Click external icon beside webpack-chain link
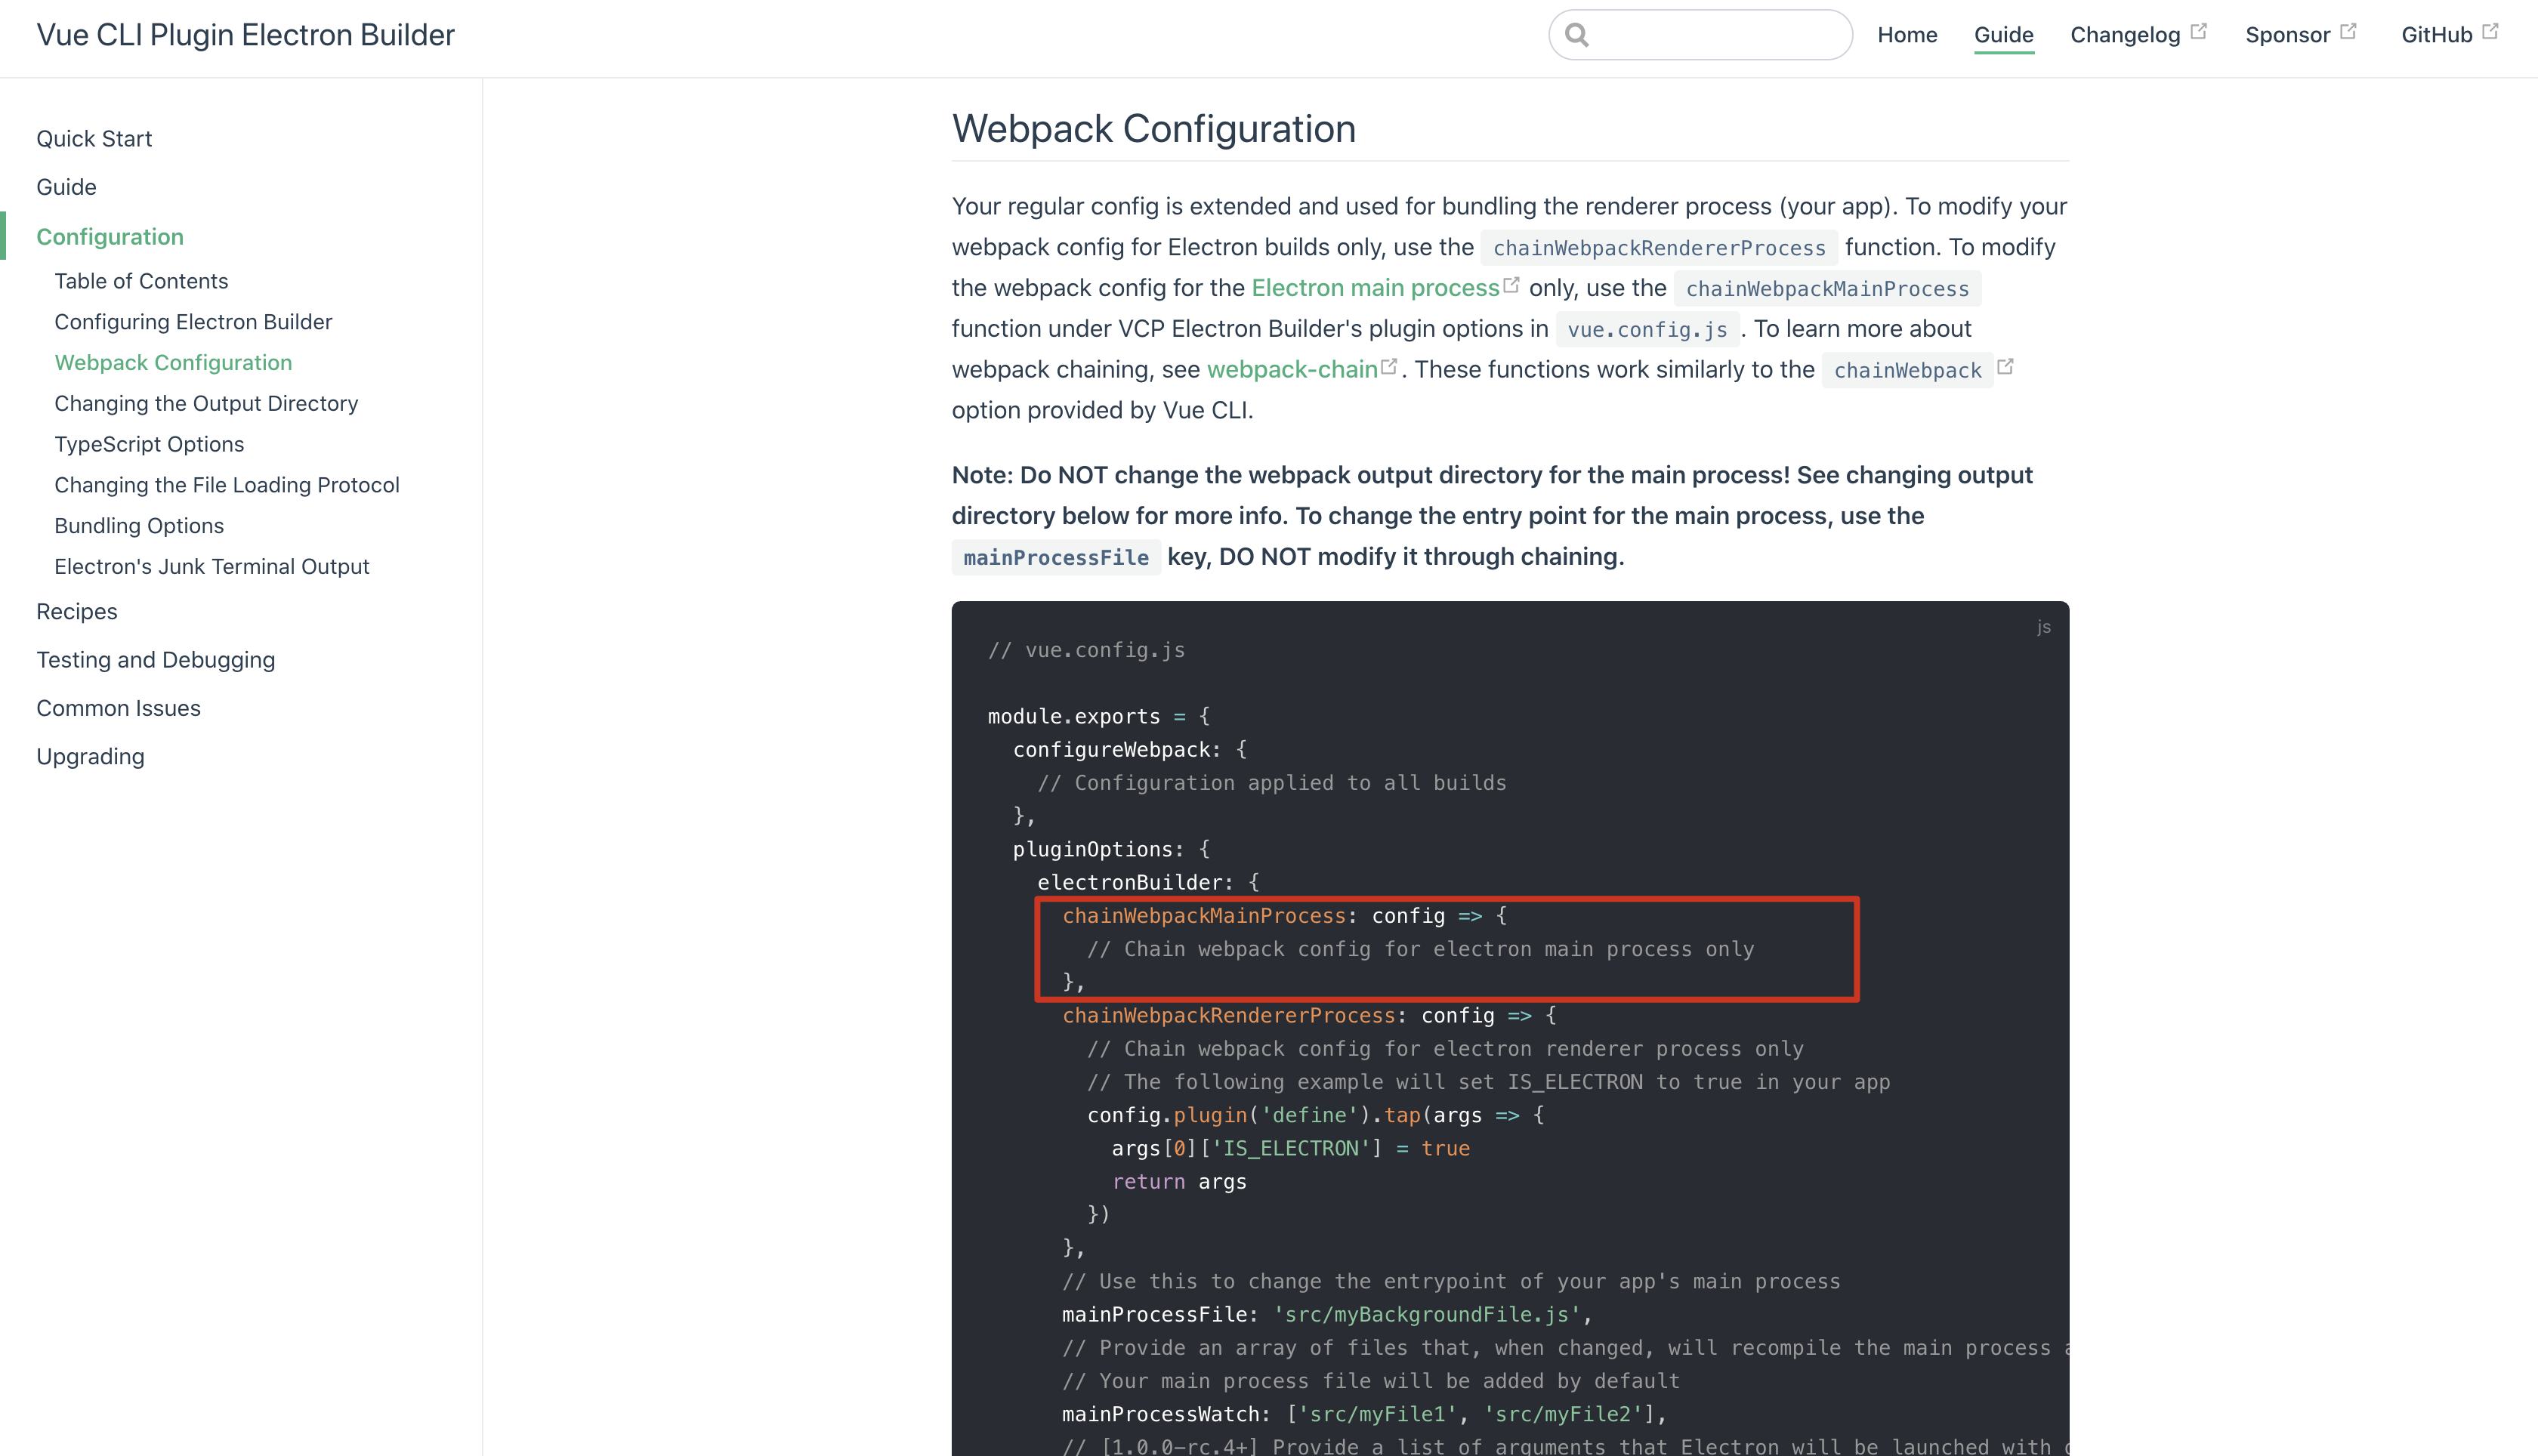2538x1456 pixels. (x=1389, y=367)
